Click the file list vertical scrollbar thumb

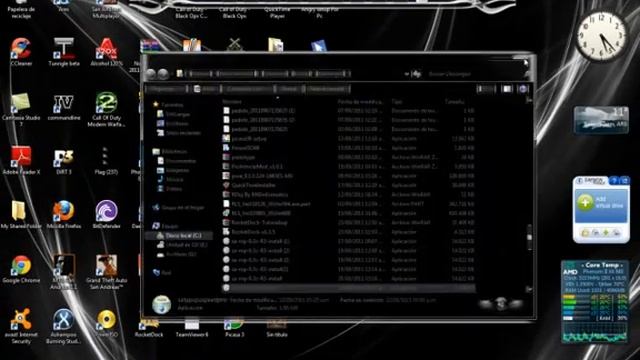point(529,237)
